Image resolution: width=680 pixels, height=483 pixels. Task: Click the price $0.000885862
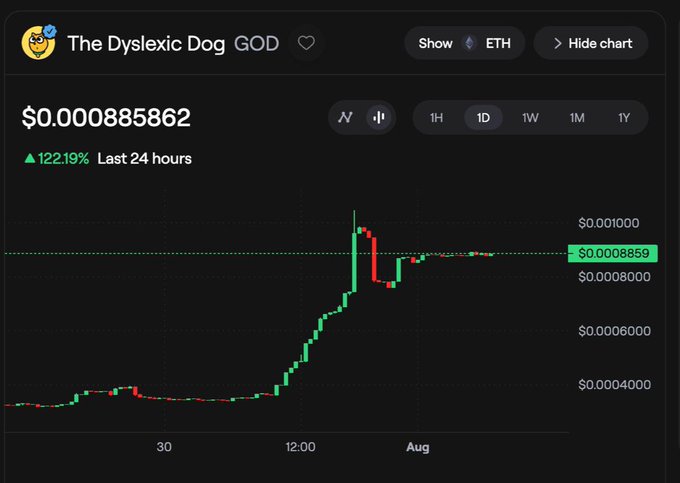tap(106, 117)
